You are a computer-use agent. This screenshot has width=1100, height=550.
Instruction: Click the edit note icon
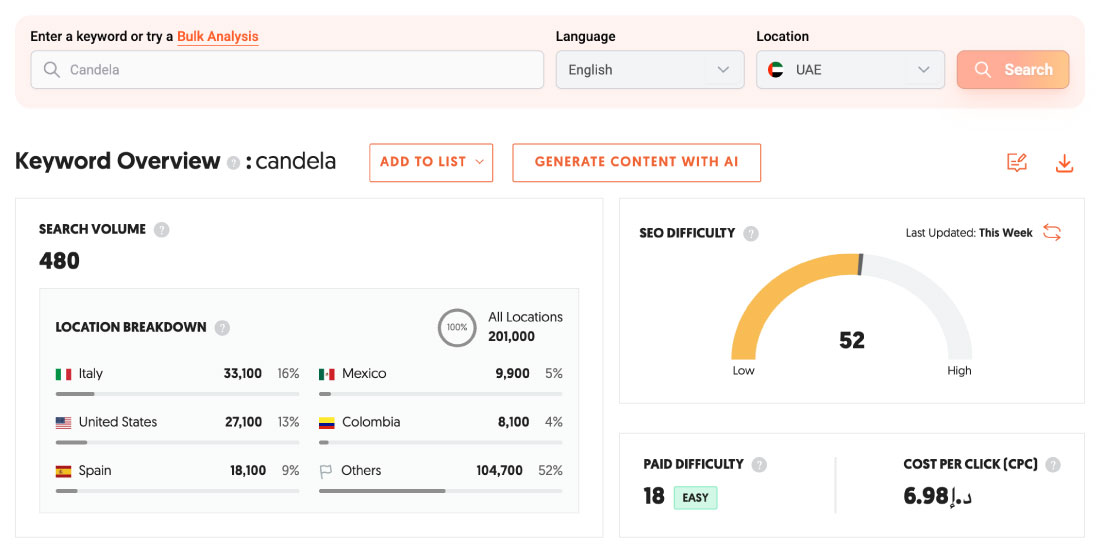pyautogui.click(x=1017, y=163)
